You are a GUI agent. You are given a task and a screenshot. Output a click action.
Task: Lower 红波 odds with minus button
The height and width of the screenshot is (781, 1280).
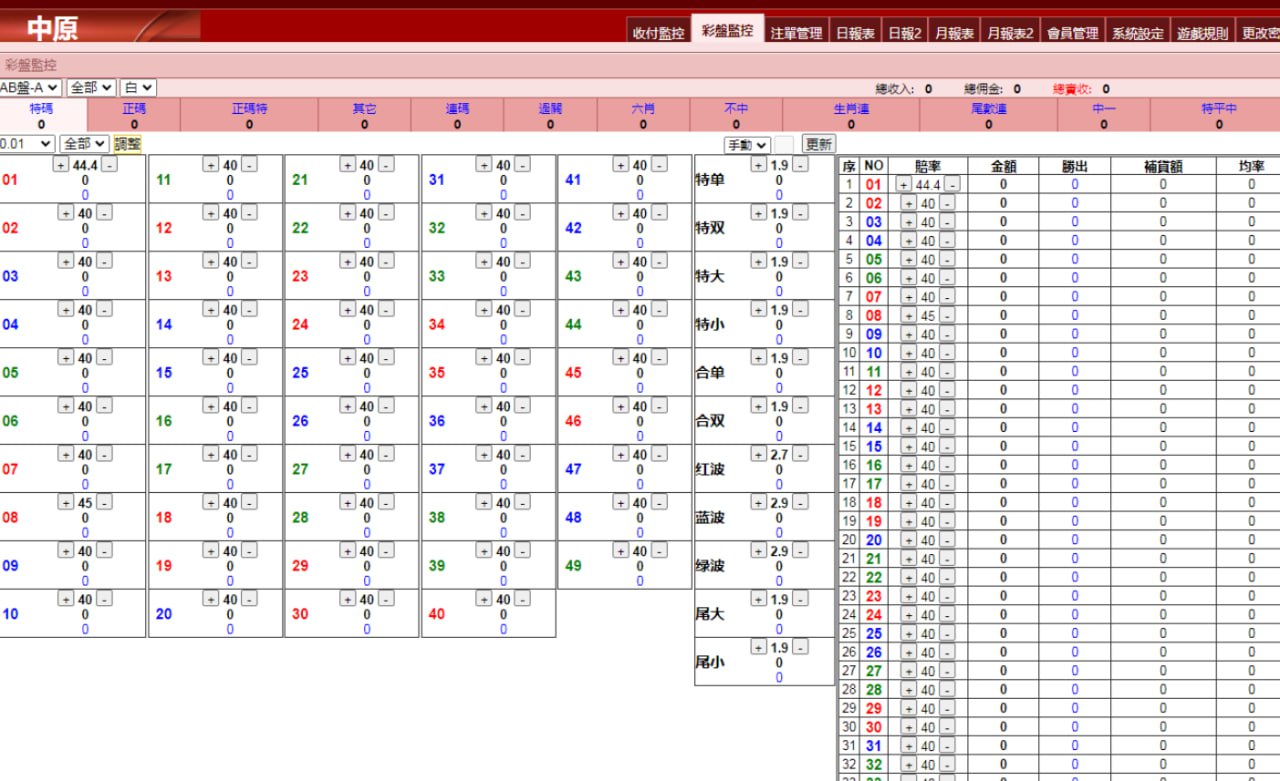click(x=800, y=455)
